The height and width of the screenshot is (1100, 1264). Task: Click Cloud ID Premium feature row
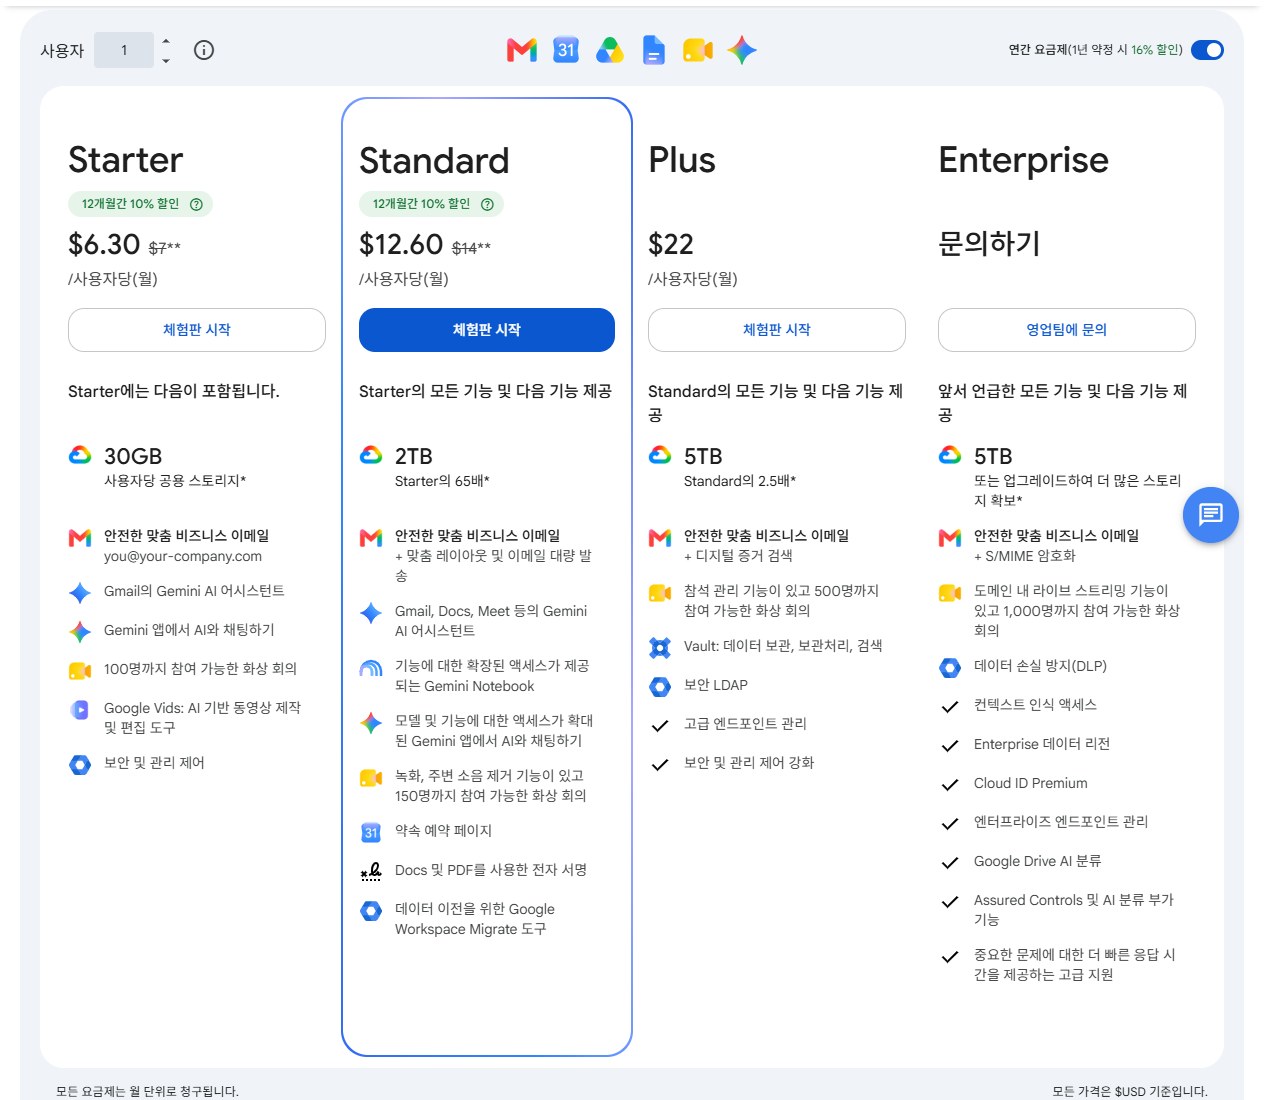[1031, 783]
